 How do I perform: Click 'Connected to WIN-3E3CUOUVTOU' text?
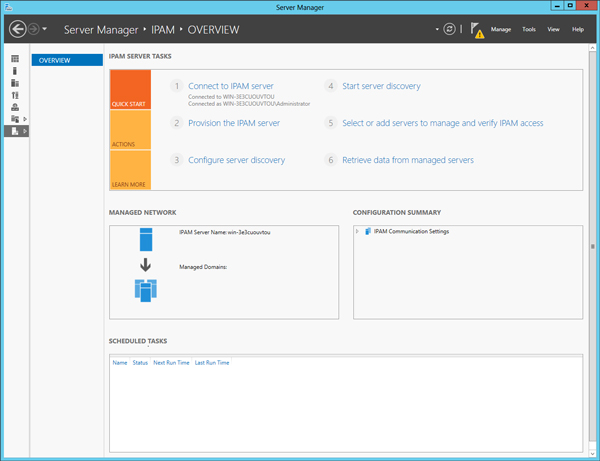pyautogui.click(x=231, y=97)
